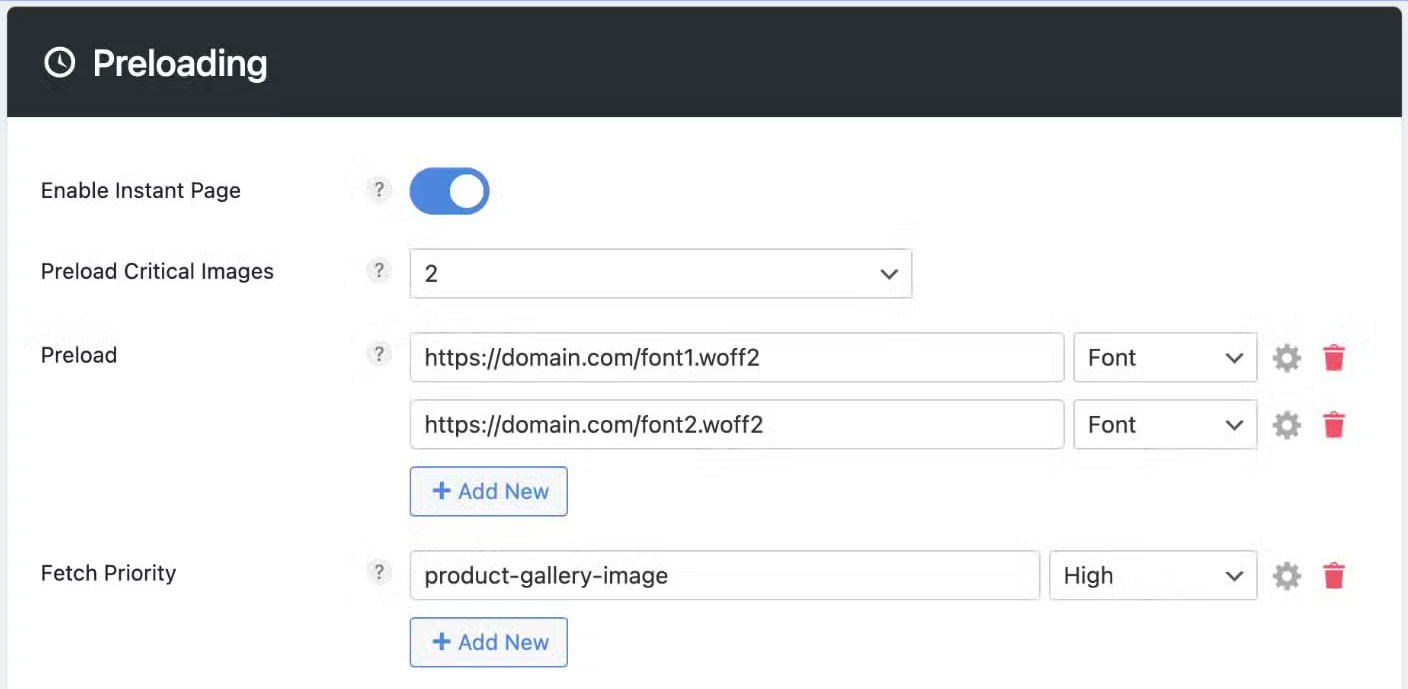This screenshot has width=1408, height=689.
Task: Delete the product-gallery-image fetch priority entry
Action: 1334,575
